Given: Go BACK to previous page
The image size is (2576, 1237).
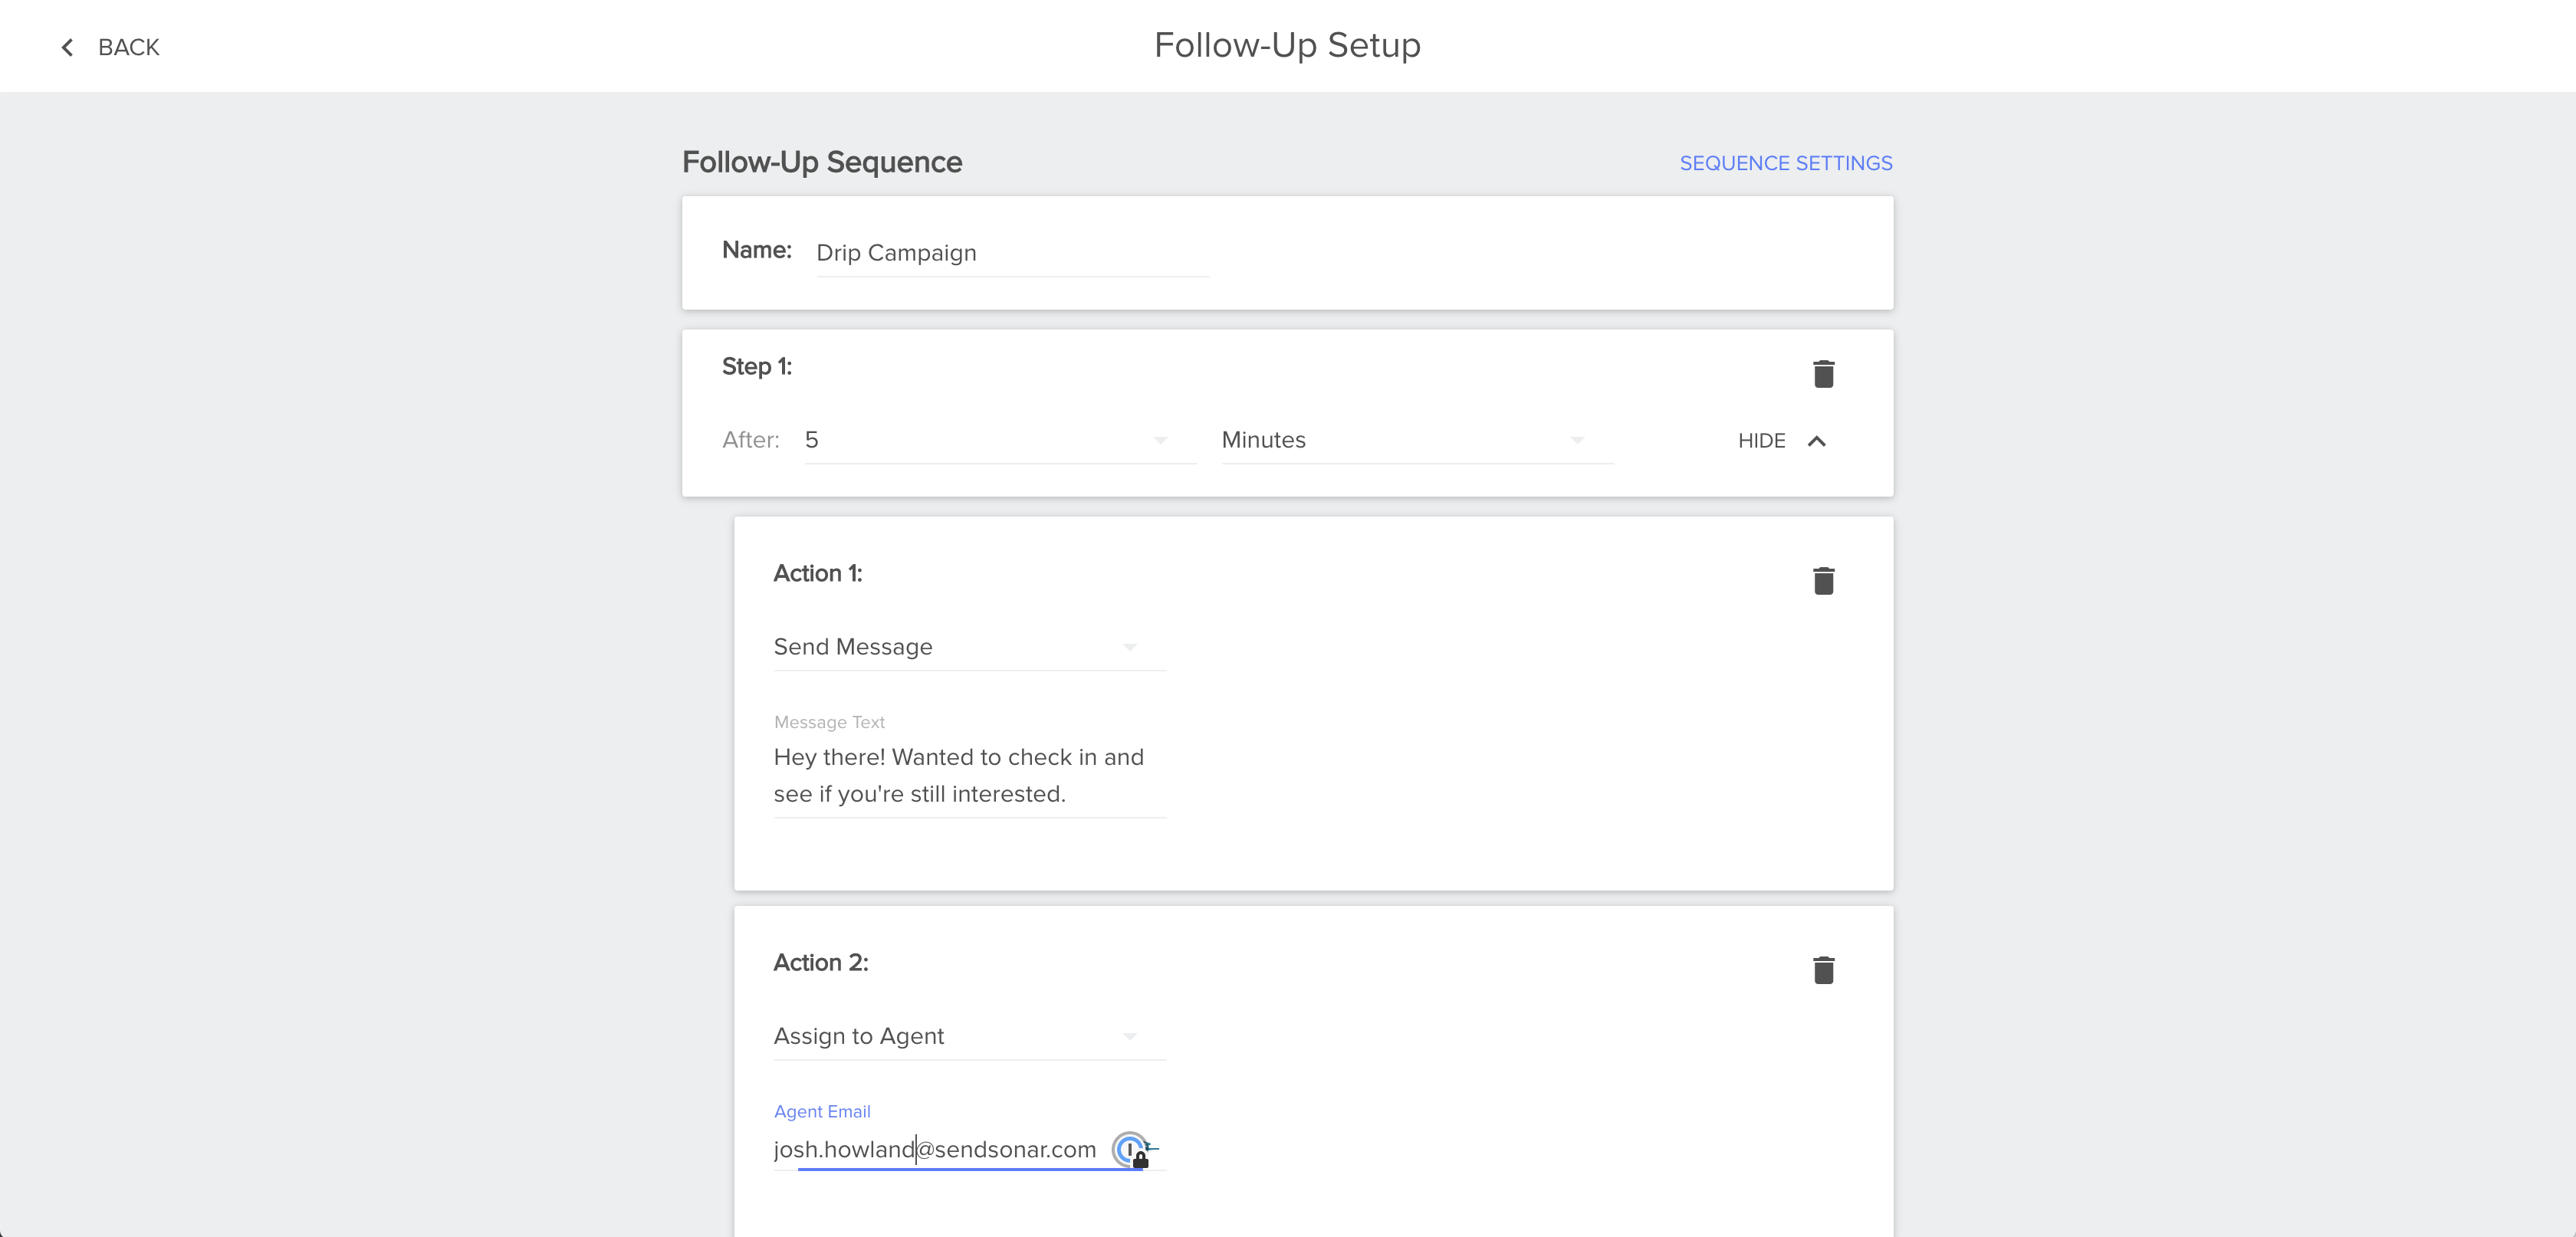Looking at the screenshot, I should (x=128, y=47).
